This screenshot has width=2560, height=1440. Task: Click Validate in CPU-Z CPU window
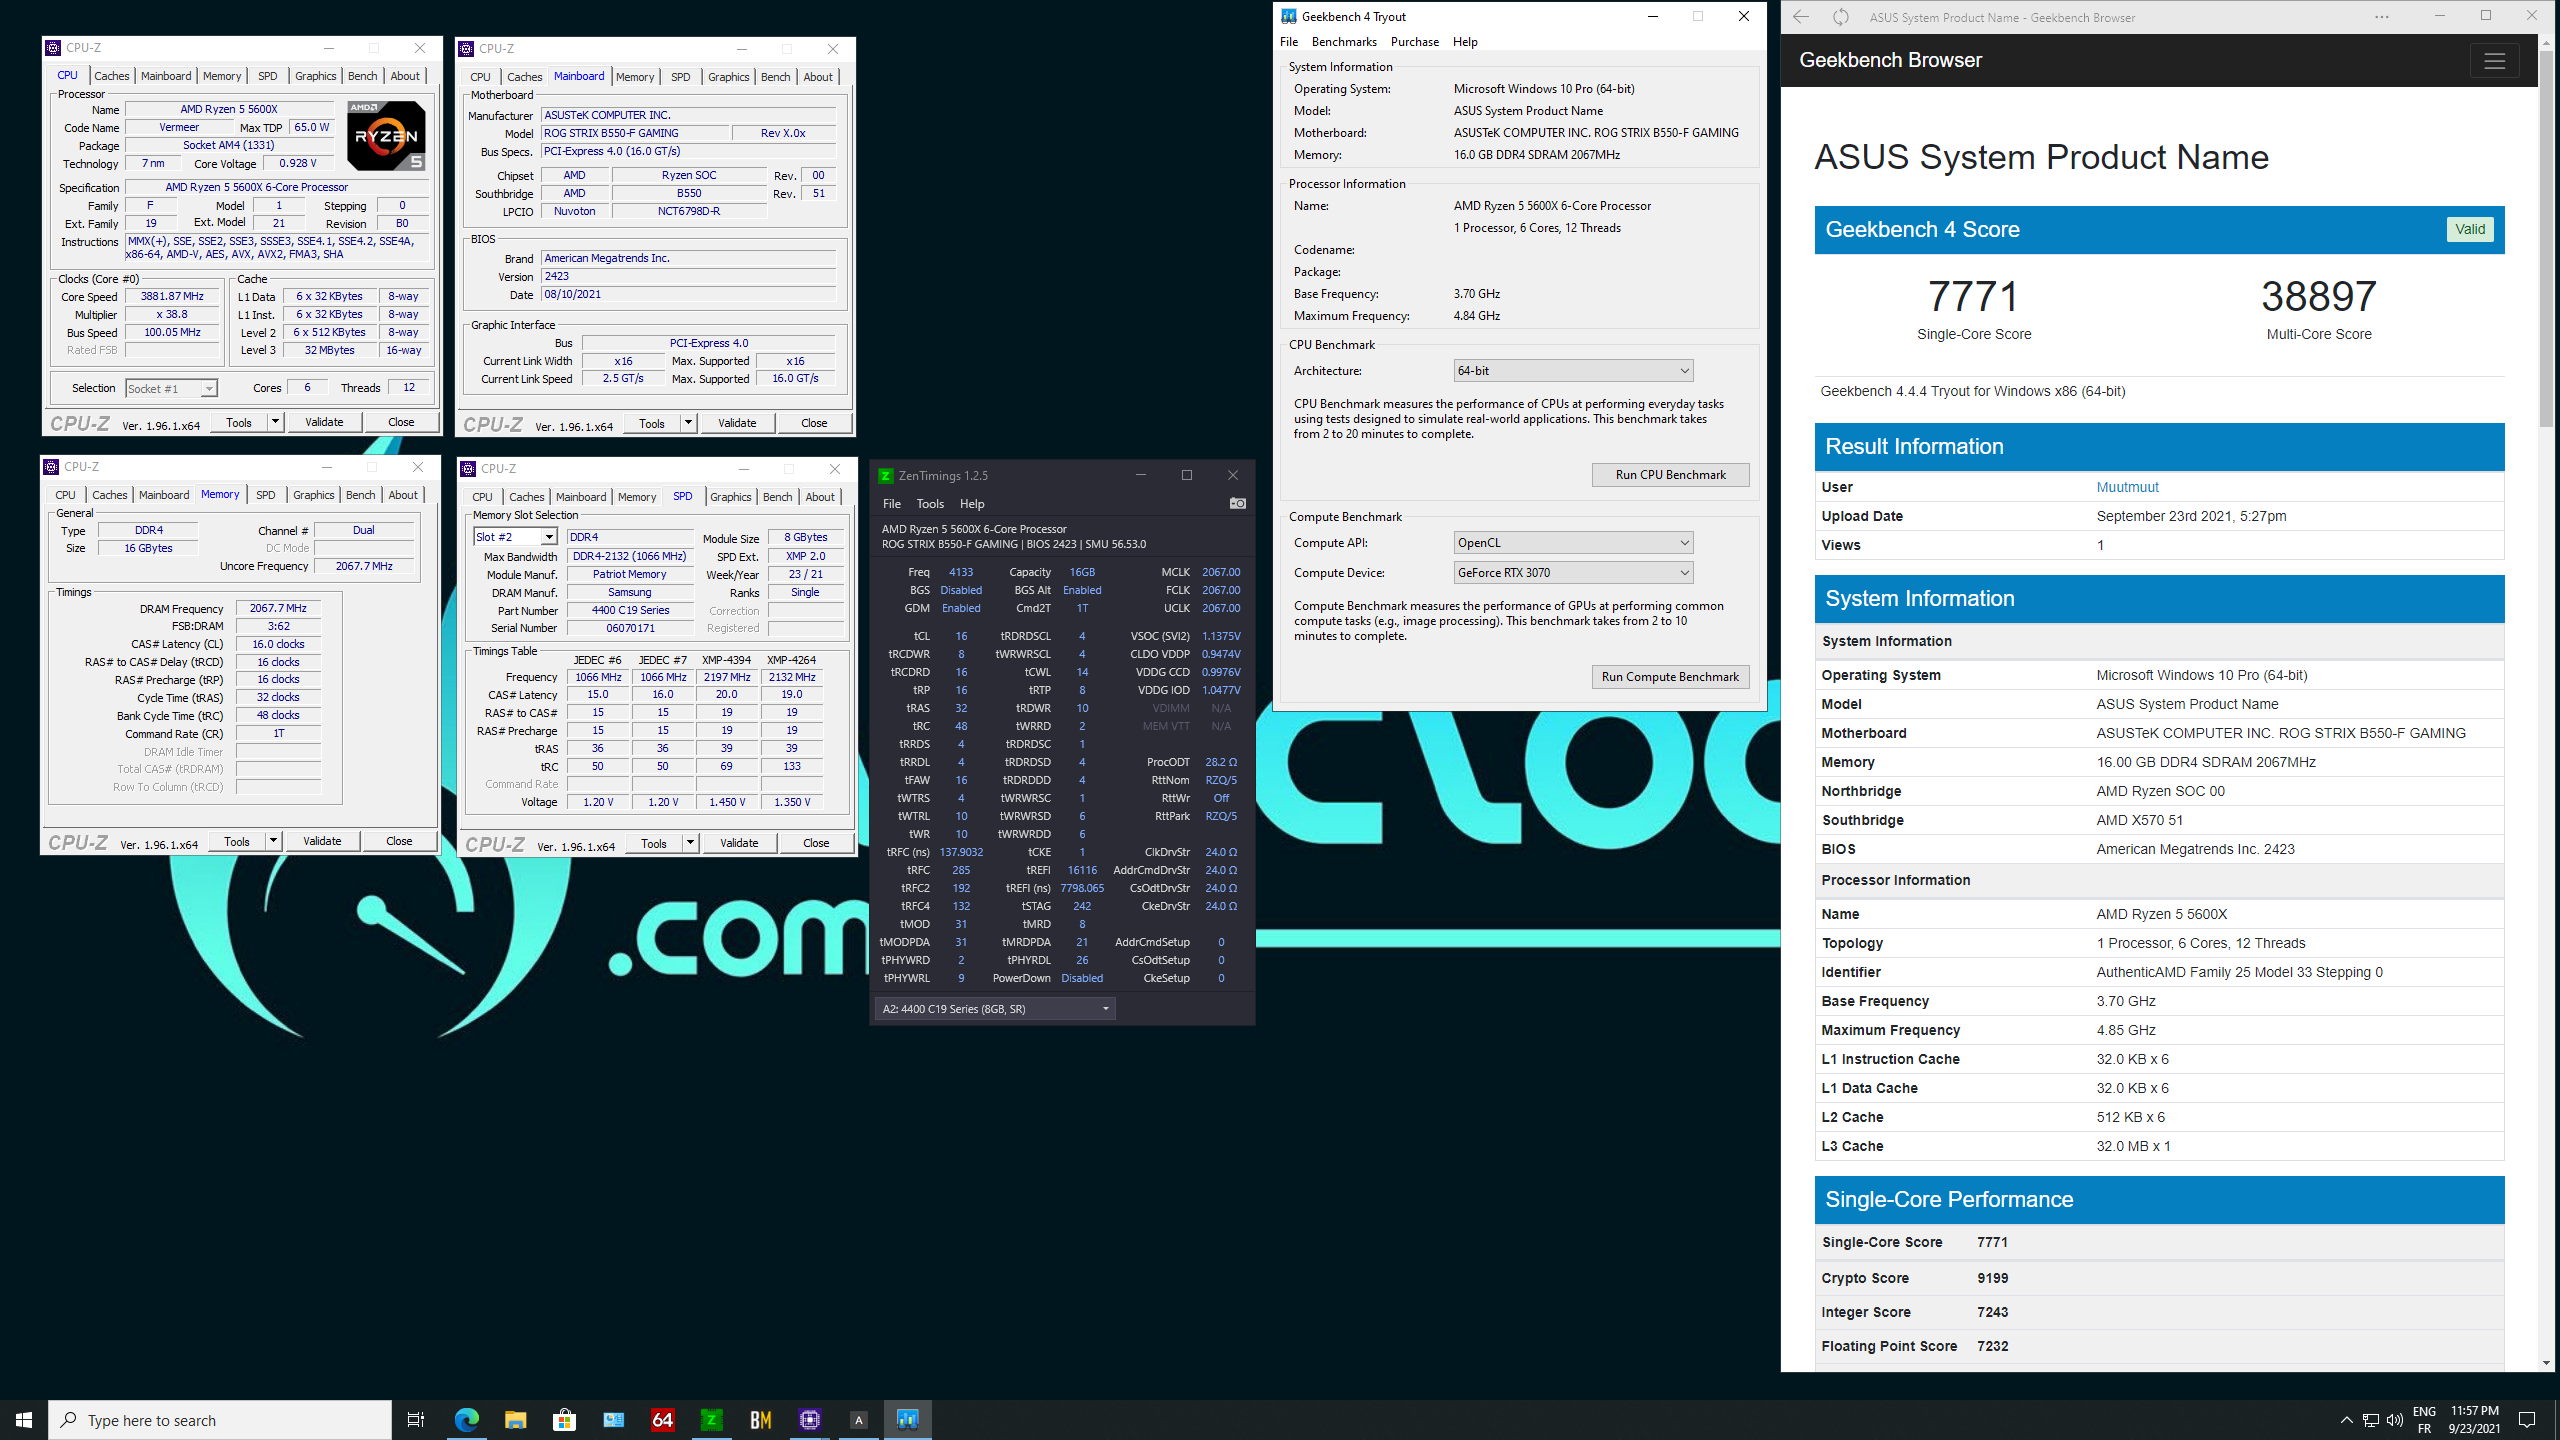[x=324, y=422]
